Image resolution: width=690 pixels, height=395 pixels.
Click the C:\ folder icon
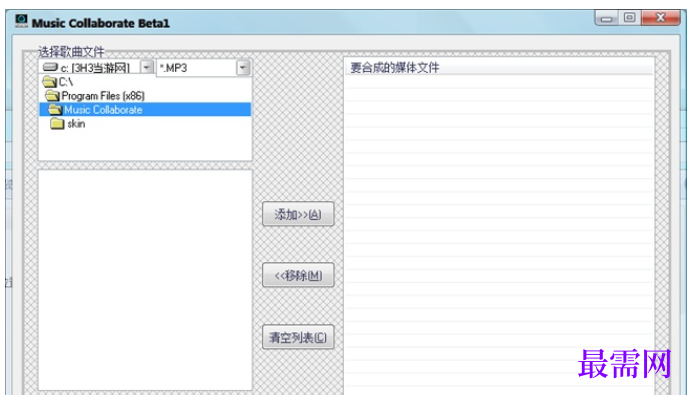click(x=50, y=82)
